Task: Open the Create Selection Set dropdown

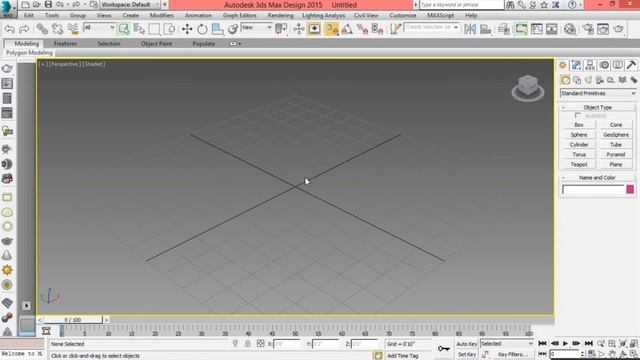Action: 431,27
